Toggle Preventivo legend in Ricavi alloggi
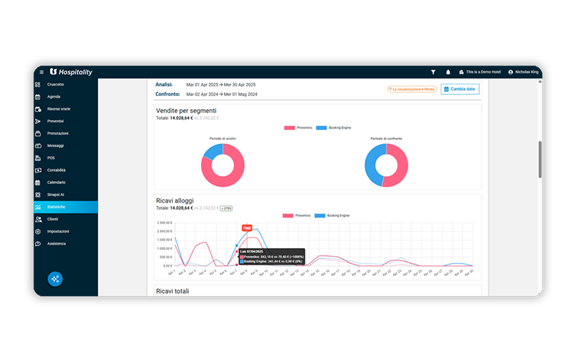The height and width of the screenshot is (362, 576). [296, 216]
